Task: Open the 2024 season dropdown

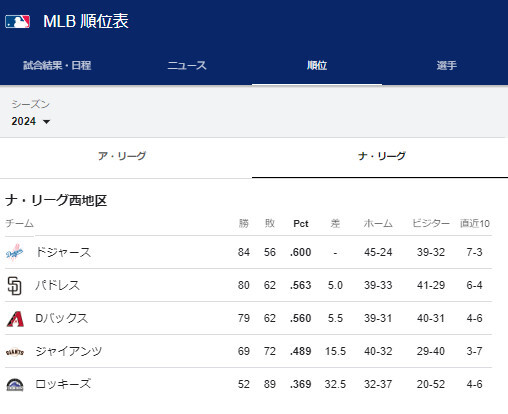Action: 31,121
